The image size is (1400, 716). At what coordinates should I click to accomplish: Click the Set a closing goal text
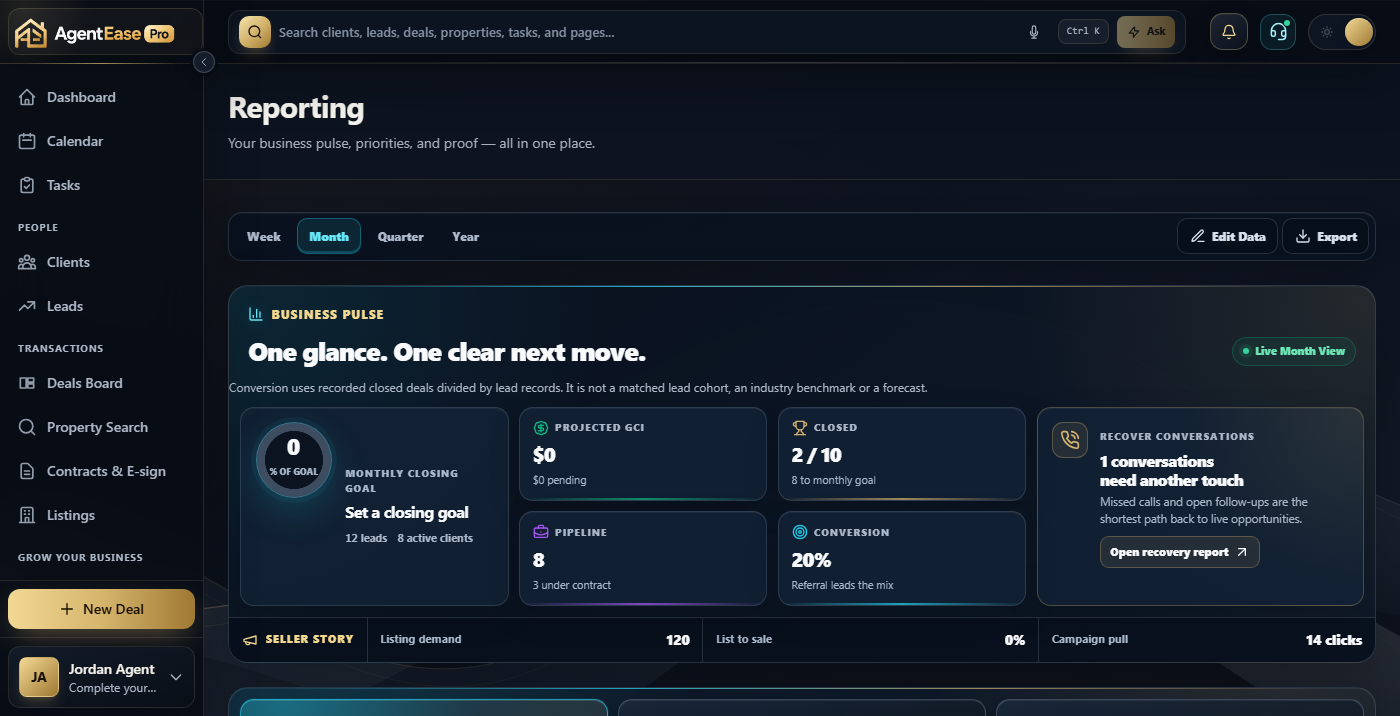407,512
